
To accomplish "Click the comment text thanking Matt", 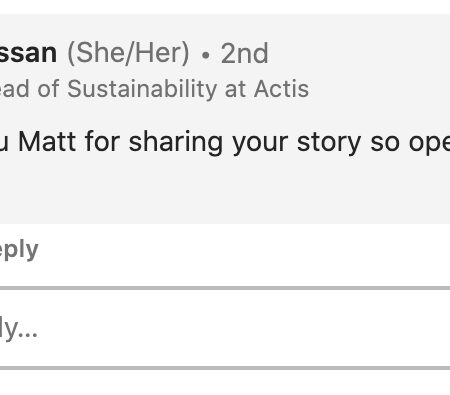I will coord(225,143).
